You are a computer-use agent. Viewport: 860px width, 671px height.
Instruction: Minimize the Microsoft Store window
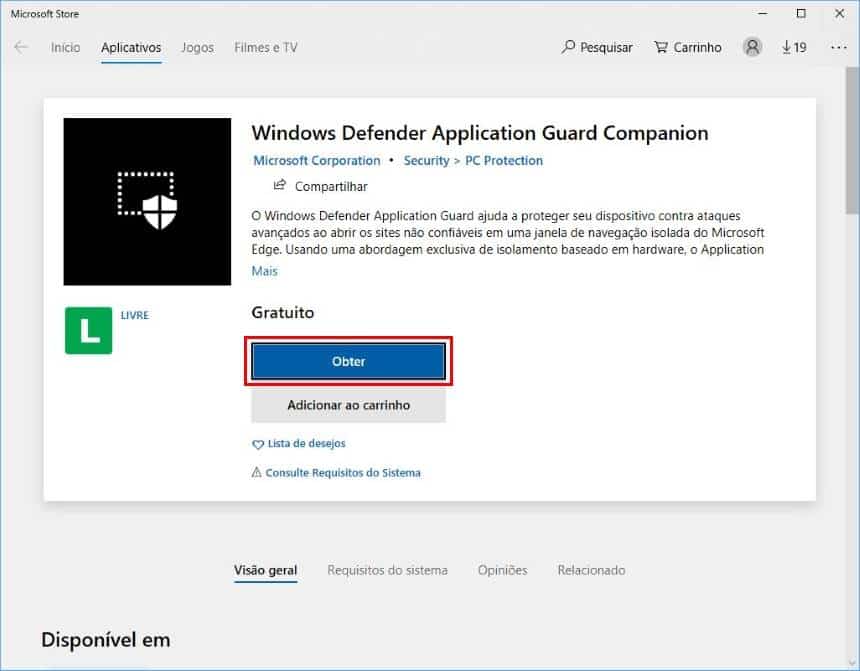(x=762, y=13)
